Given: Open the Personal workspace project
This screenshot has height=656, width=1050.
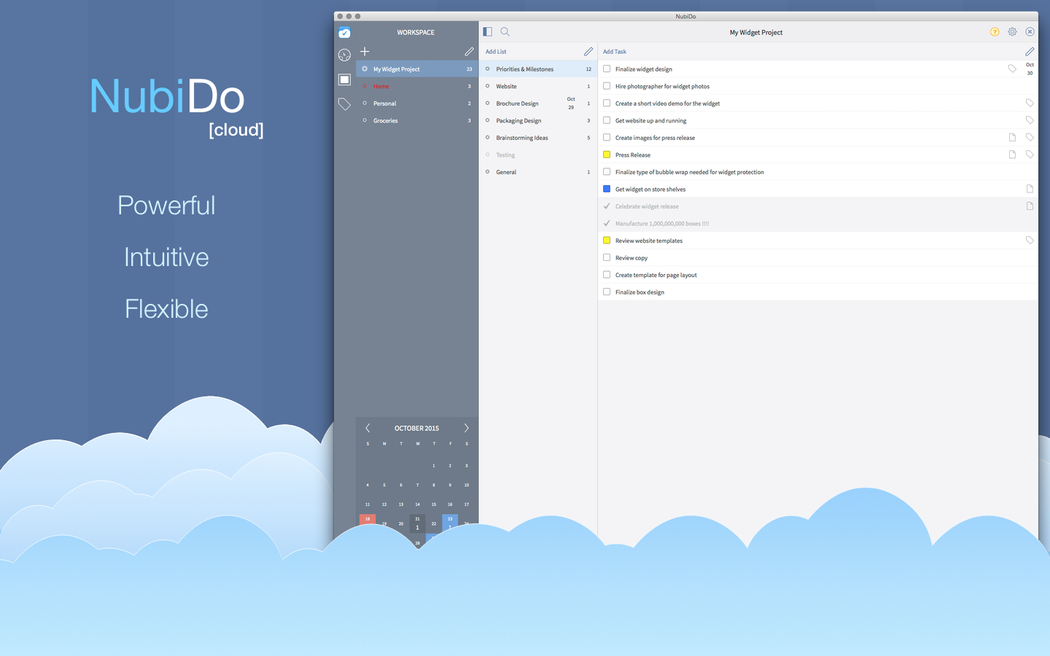Looking at the screenshot, I should (x=385, y=104).
